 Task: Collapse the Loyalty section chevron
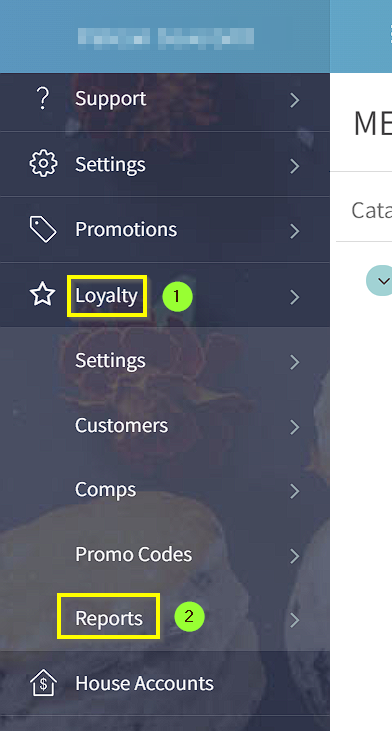[295, 297]
